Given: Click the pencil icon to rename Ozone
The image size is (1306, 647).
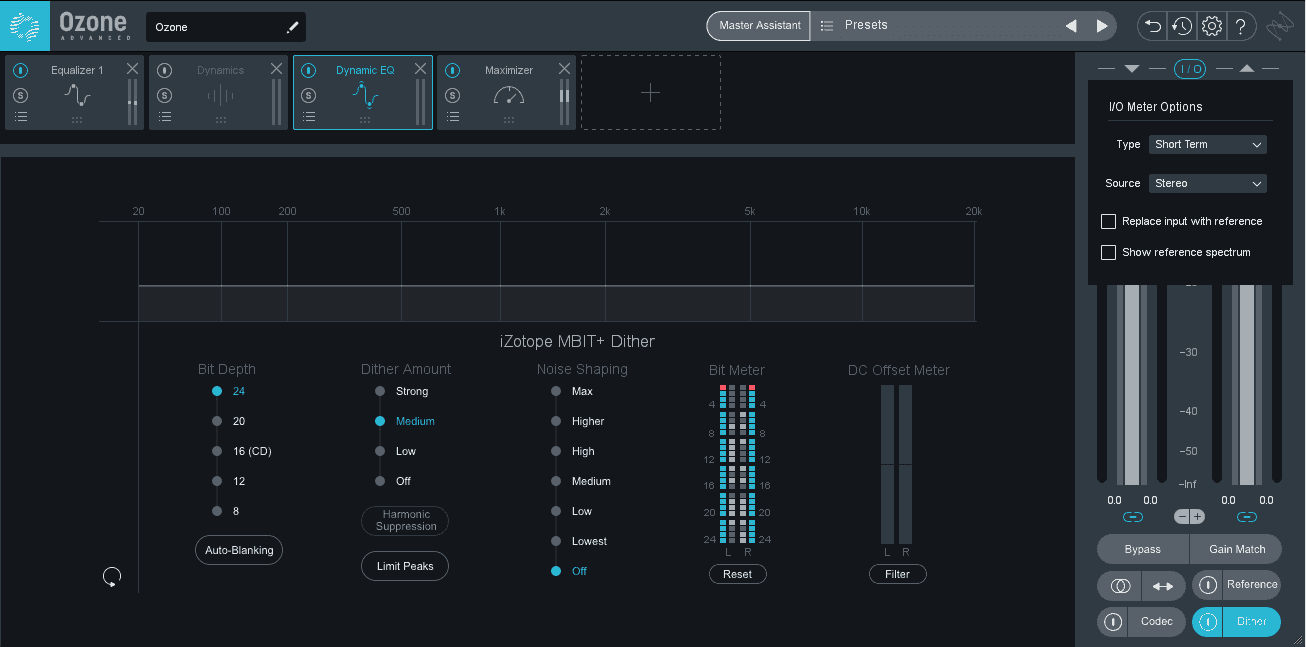Looking at the screenshot, I should coord(293,27).
